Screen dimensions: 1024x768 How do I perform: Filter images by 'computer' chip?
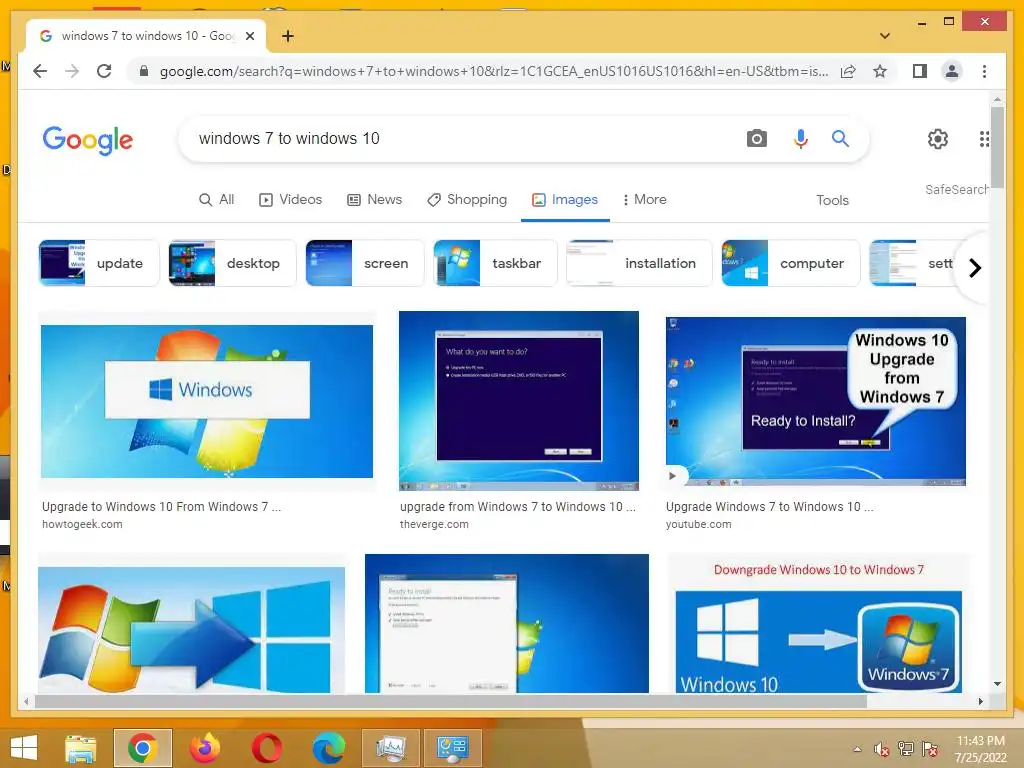(x=790, y=263)
